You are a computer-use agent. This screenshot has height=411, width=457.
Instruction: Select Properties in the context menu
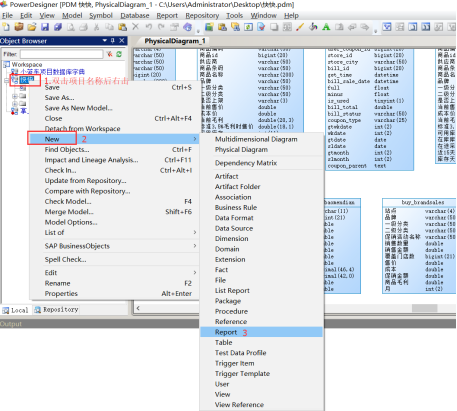114,294
